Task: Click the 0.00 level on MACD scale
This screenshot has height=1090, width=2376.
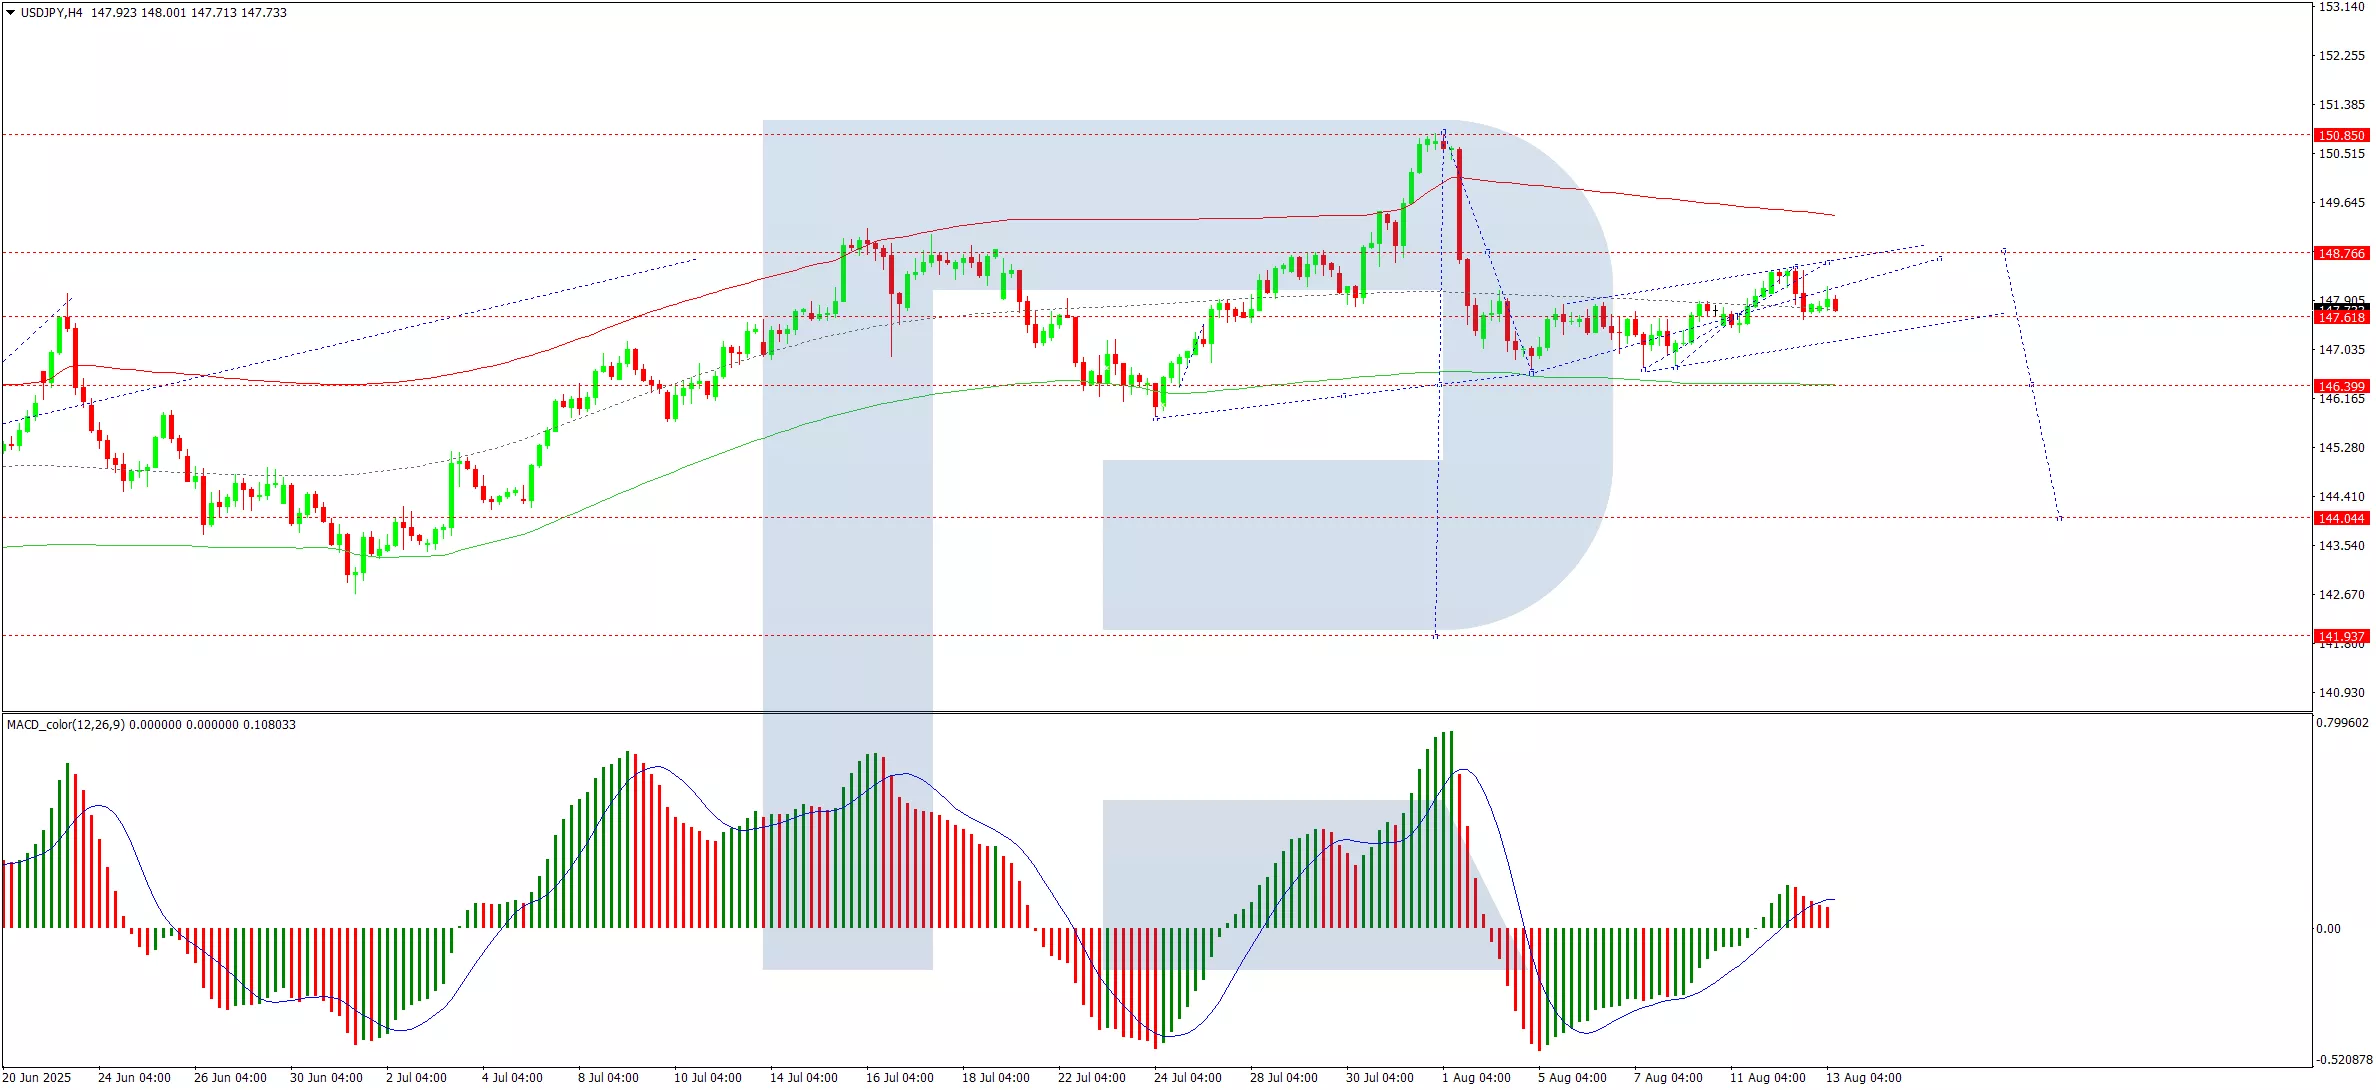Action: click(x=2328, y=929)
